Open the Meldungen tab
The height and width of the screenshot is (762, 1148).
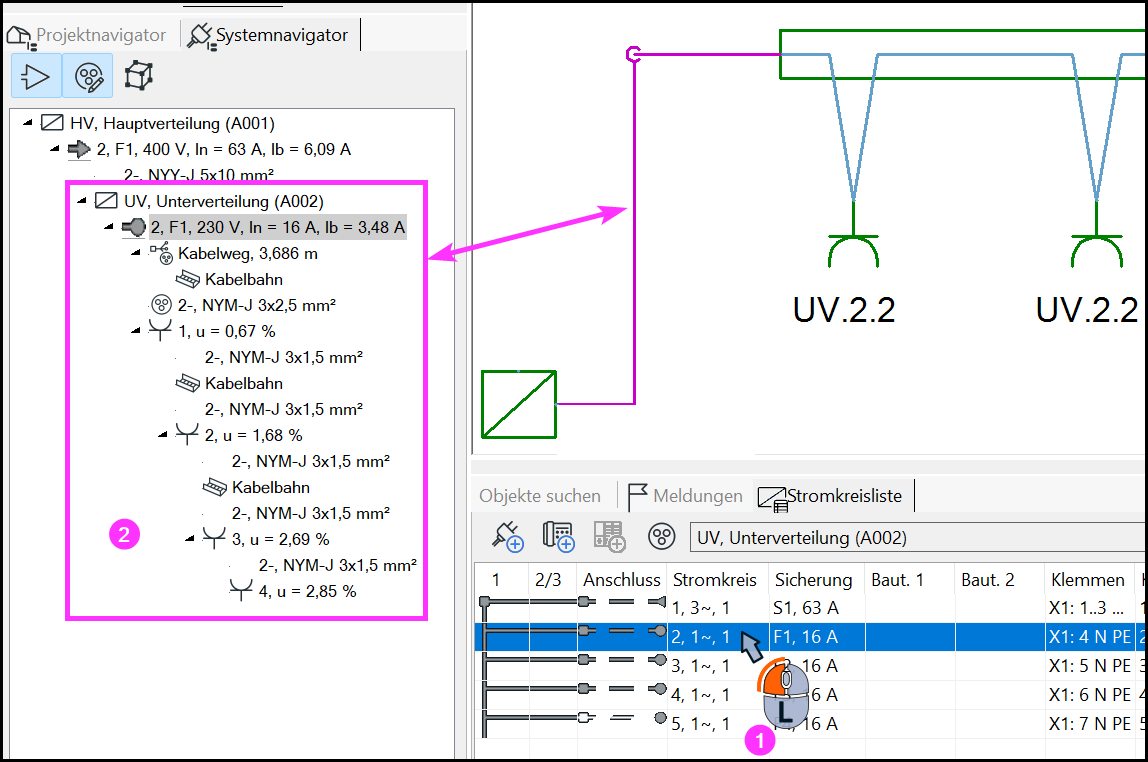coord(684,496)
